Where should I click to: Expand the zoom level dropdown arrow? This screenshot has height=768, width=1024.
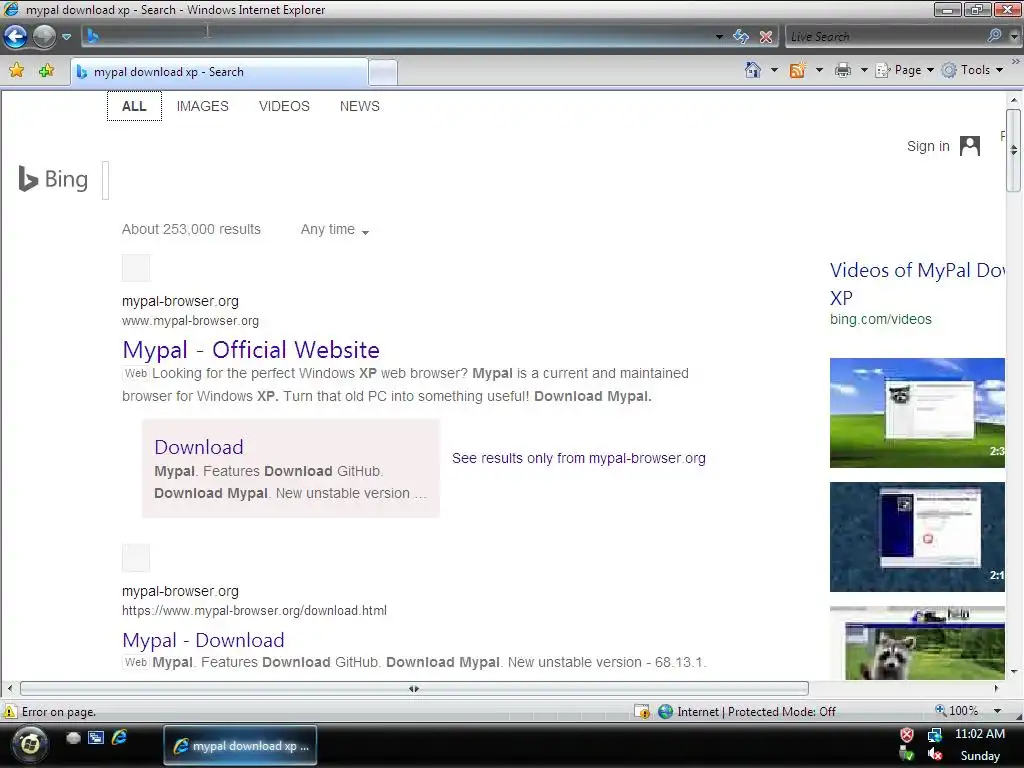coord(997,711)
